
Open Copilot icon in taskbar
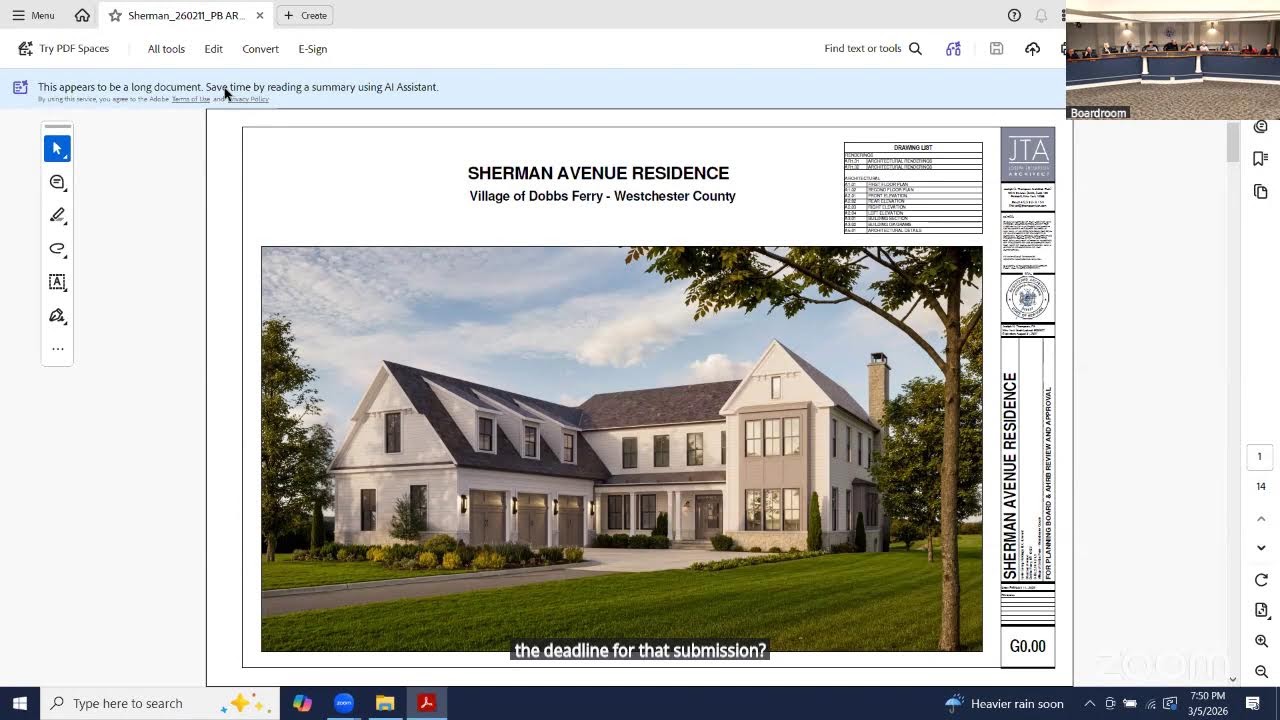tap(302, 703)
